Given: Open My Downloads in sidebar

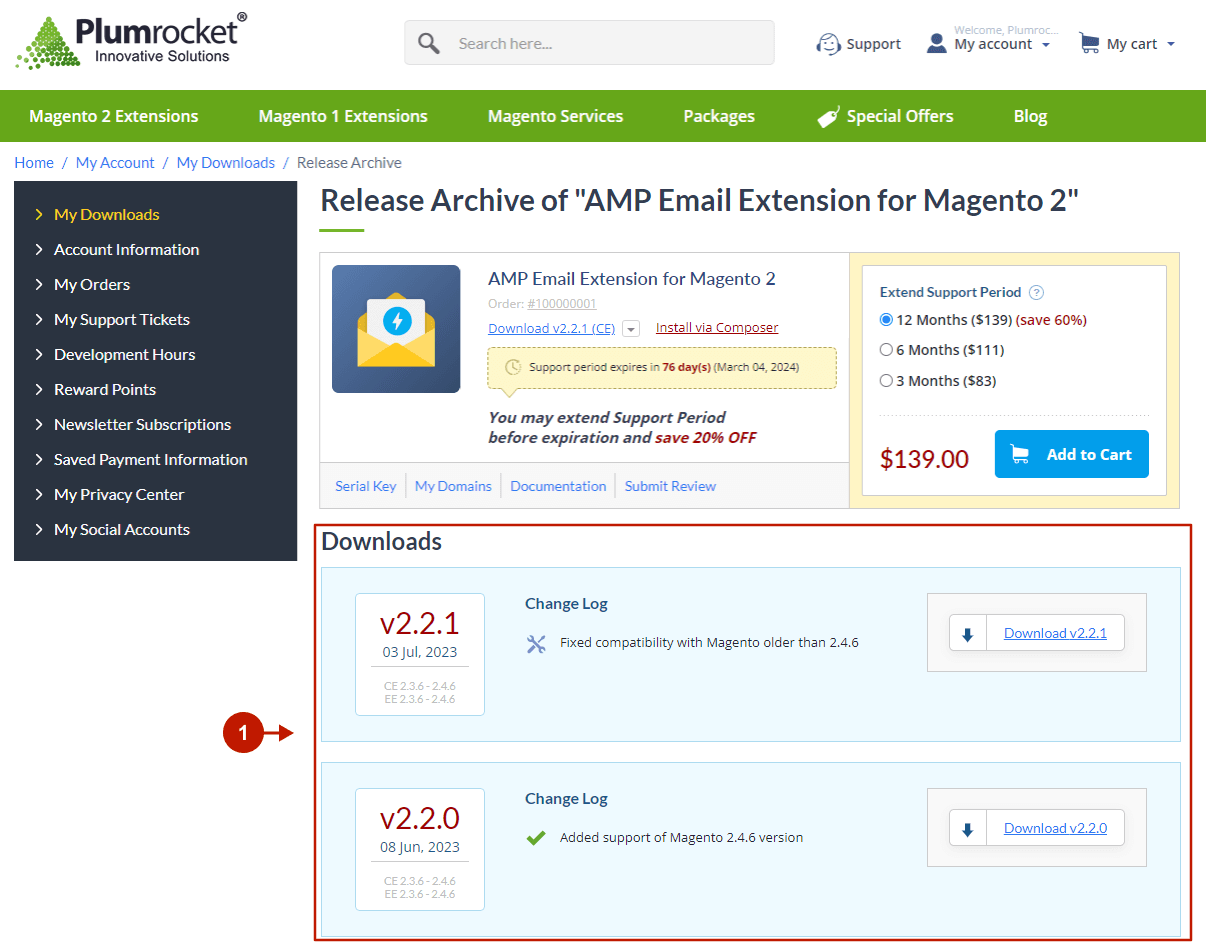Looking at the screenshot, I should (107, 214).
